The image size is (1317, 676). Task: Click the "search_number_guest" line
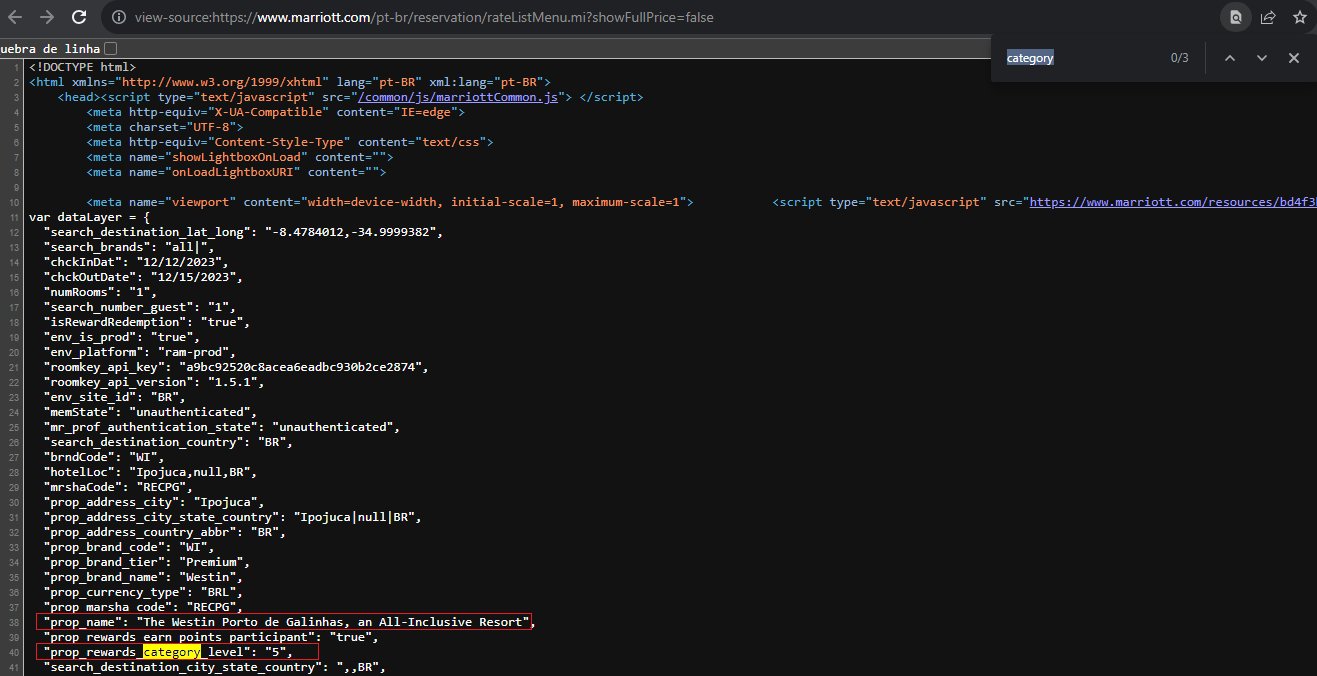coord(140,307)
